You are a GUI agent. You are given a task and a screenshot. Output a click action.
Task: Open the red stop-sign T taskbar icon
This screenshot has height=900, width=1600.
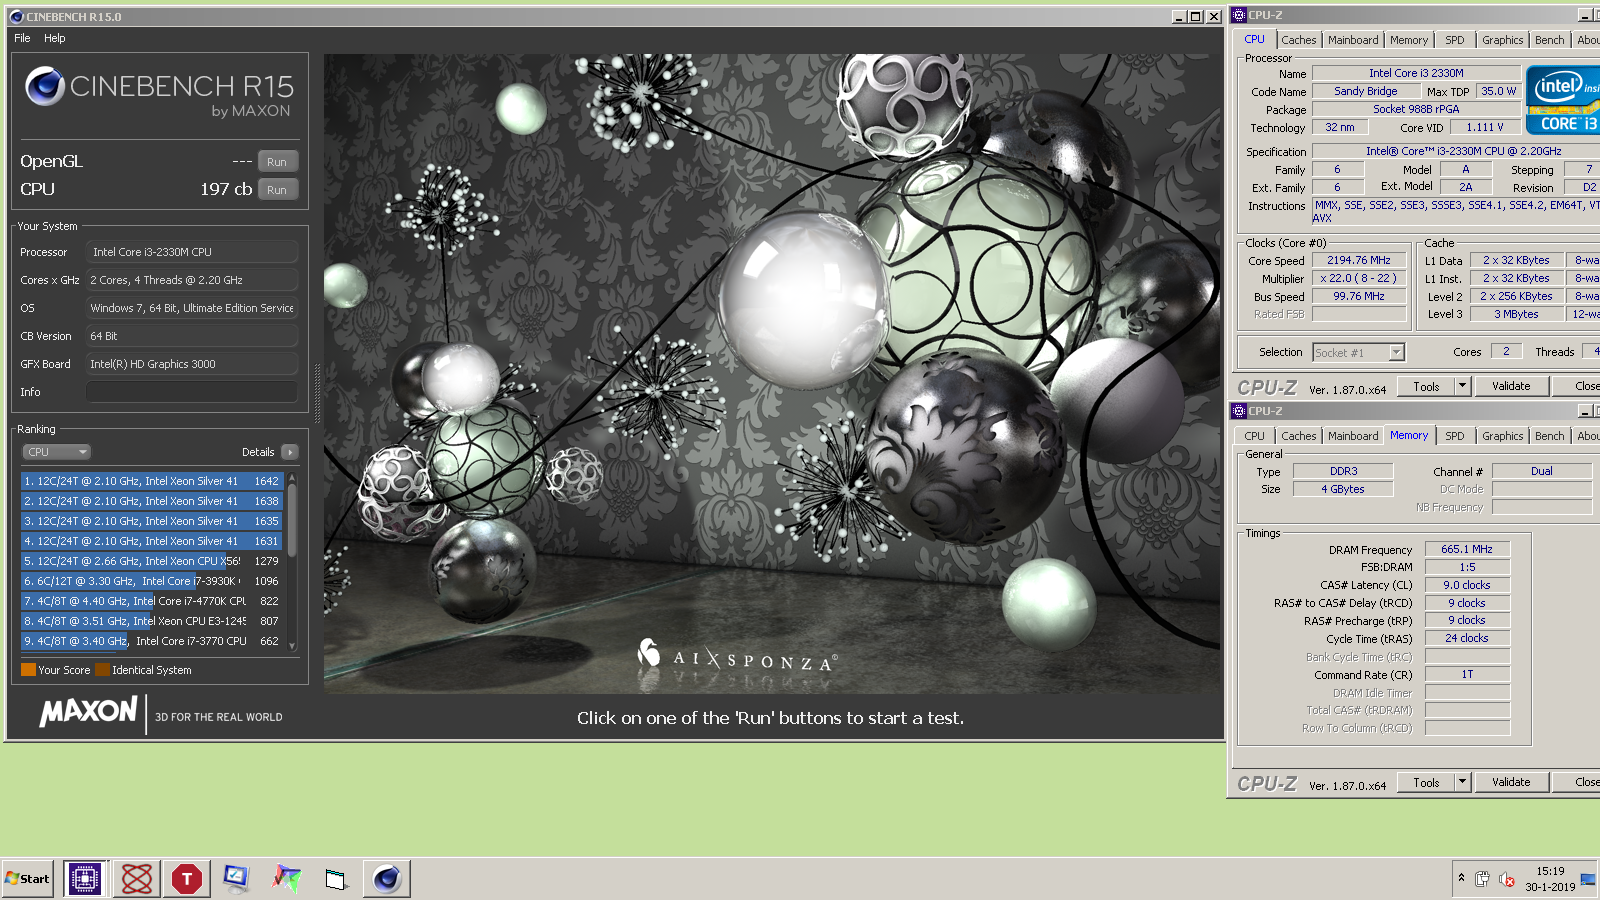[186, 879]
